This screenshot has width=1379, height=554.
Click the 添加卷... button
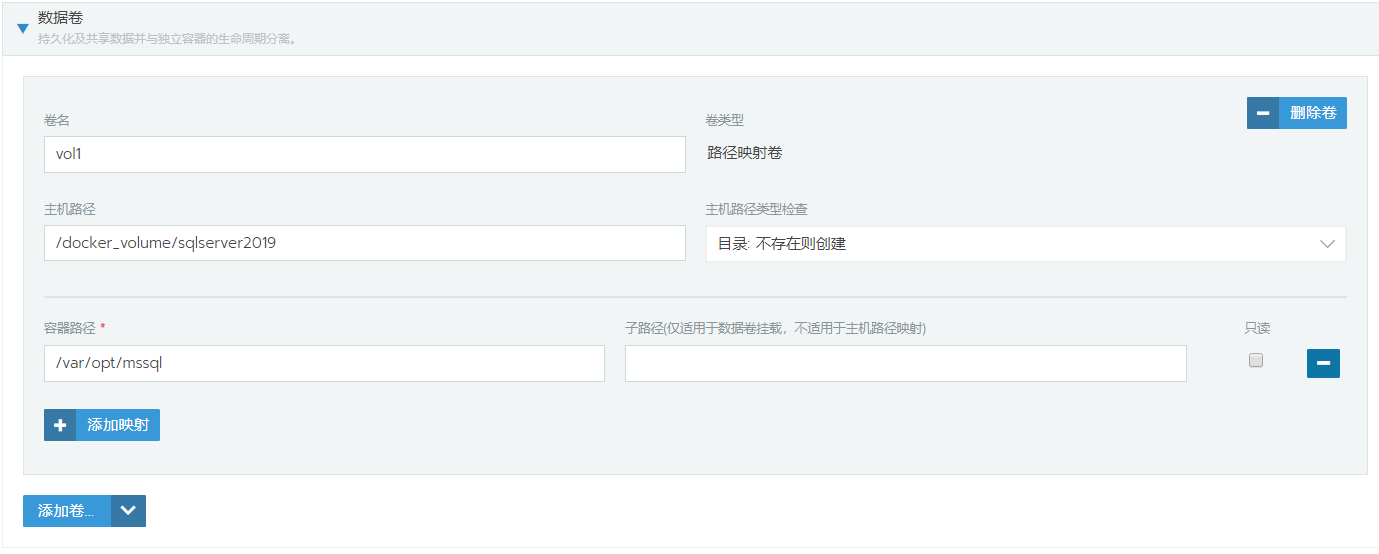point(66,511)
